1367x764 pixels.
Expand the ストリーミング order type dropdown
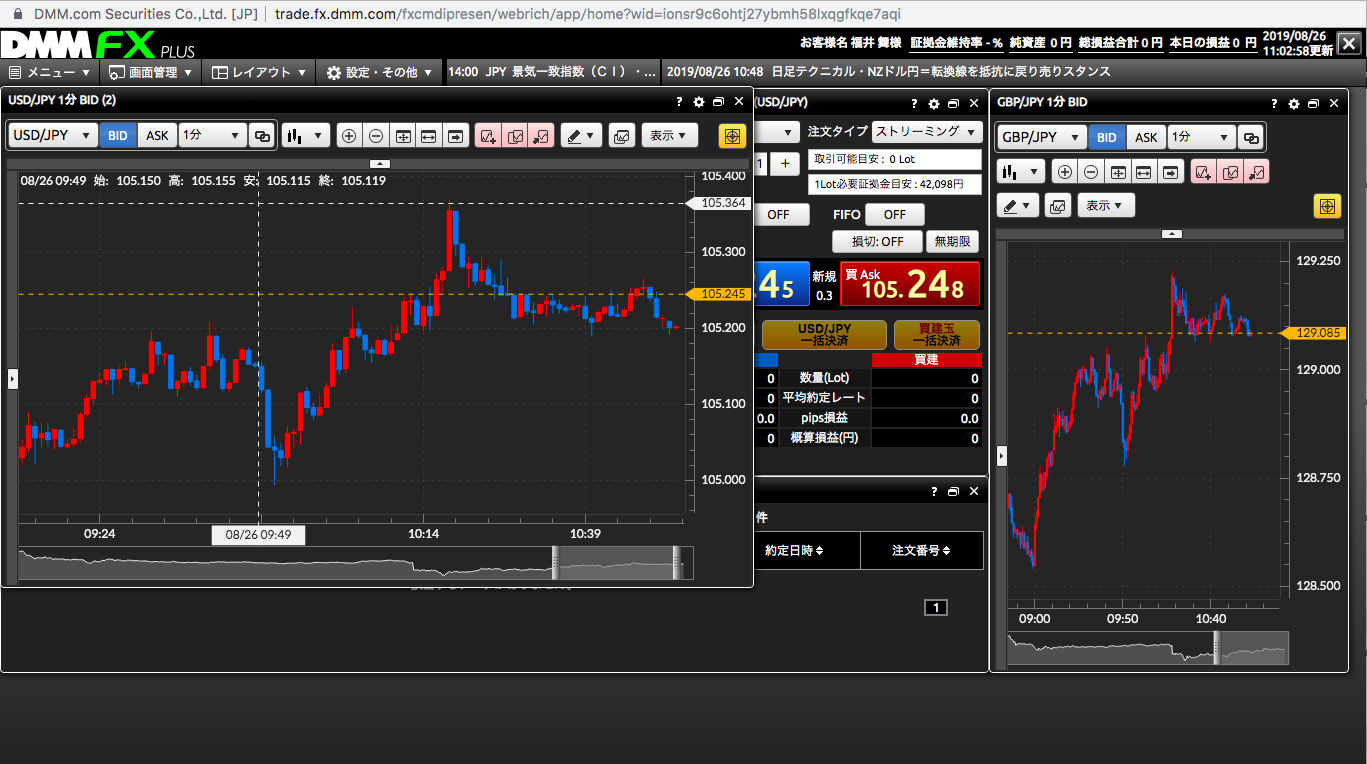tap(926, 132)
